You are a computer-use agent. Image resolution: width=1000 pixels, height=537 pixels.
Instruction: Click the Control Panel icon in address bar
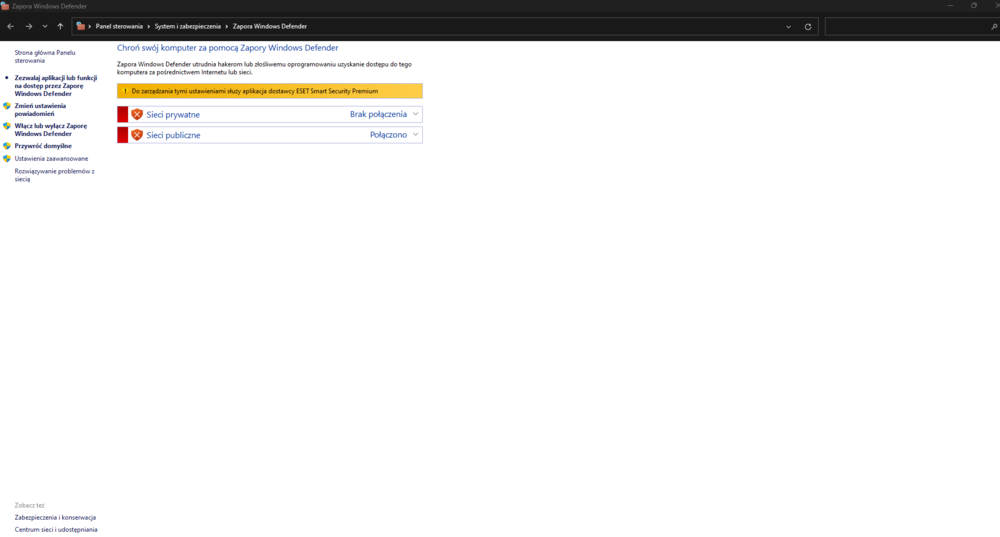pyautogui.click(x=80, y=27)
